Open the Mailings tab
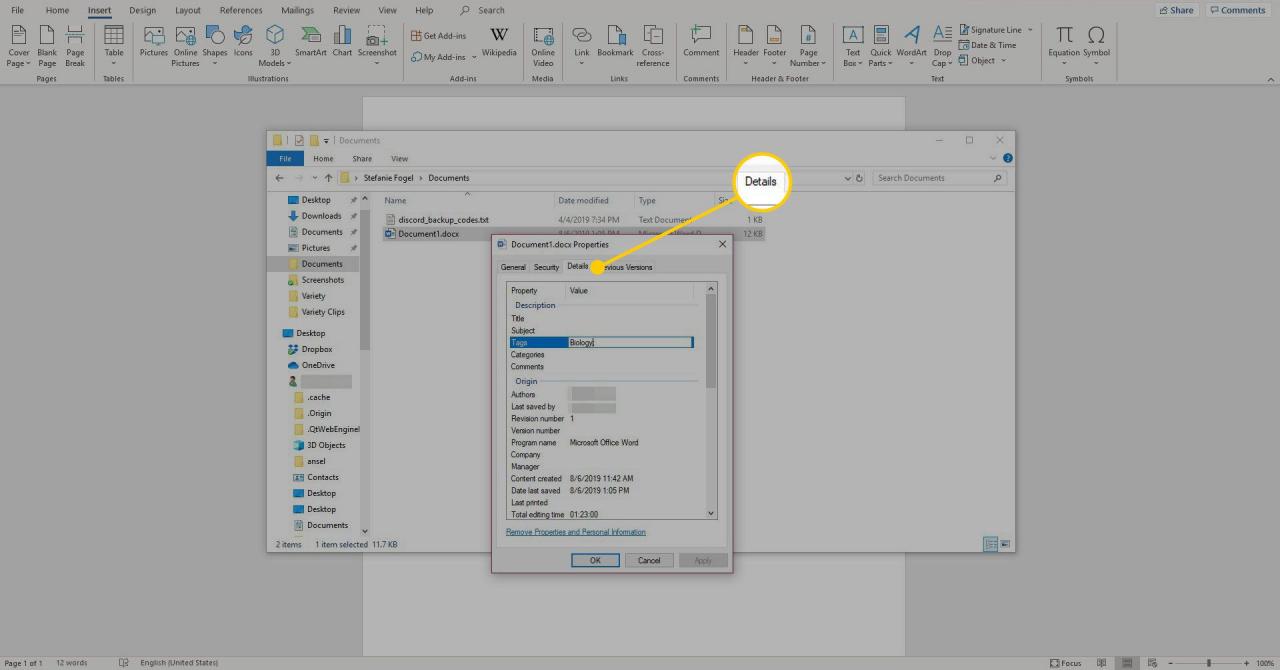This screenshot has width=1280, height=670. (297, 10)
